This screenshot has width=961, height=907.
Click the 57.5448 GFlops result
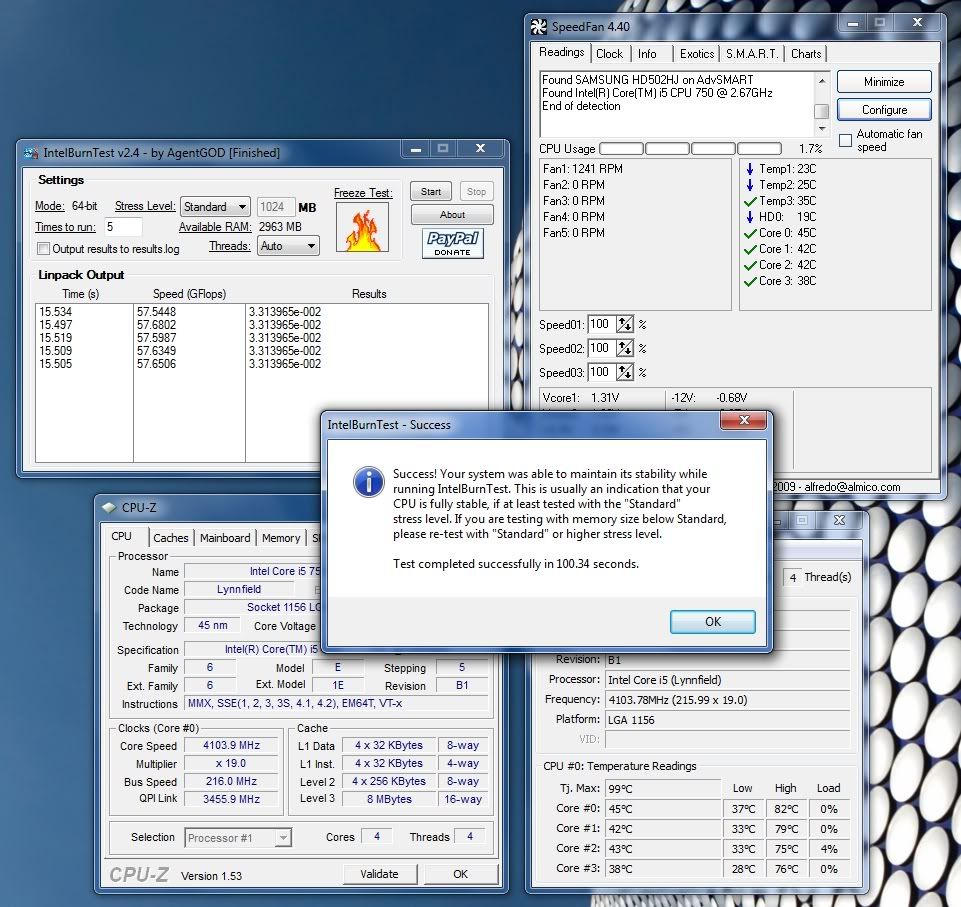pyautogui.click(x=156, y=312)
